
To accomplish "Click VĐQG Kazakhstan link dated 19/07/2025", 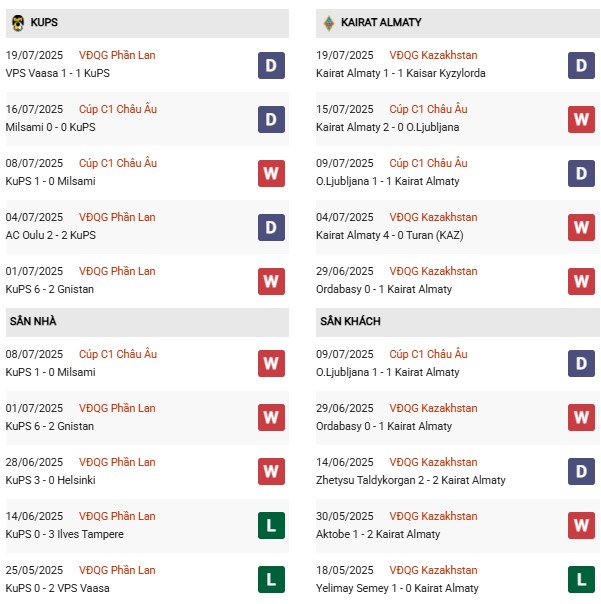I will (434, 55).
